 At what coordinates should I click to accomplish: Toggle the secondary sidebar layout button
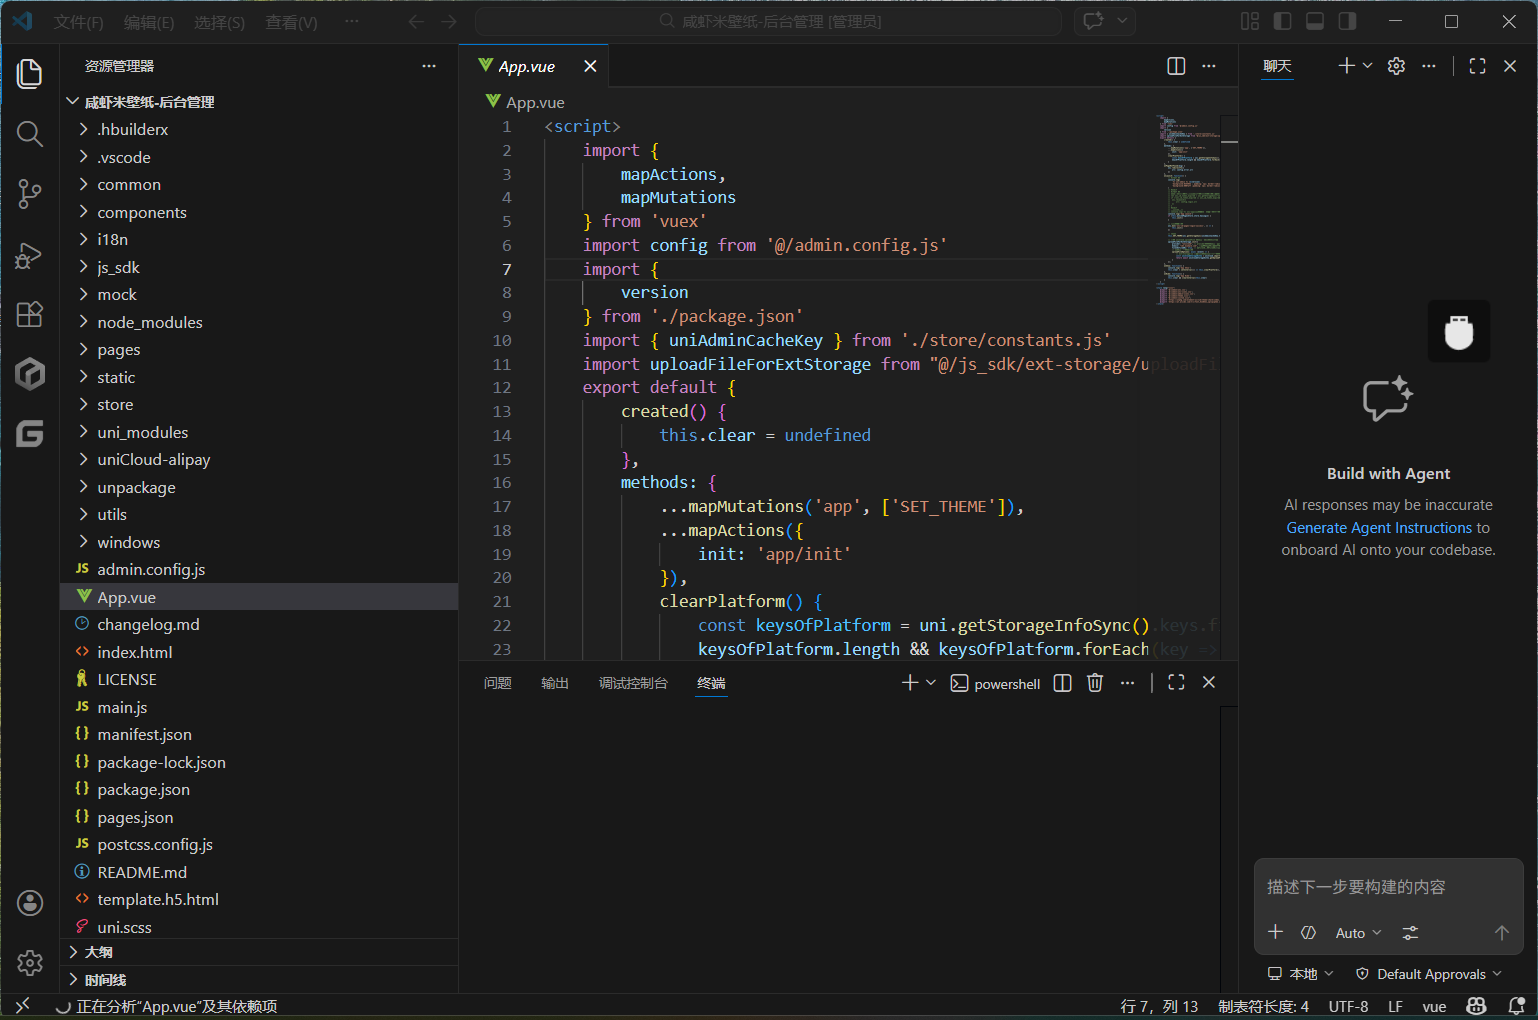click(1348, 21)
